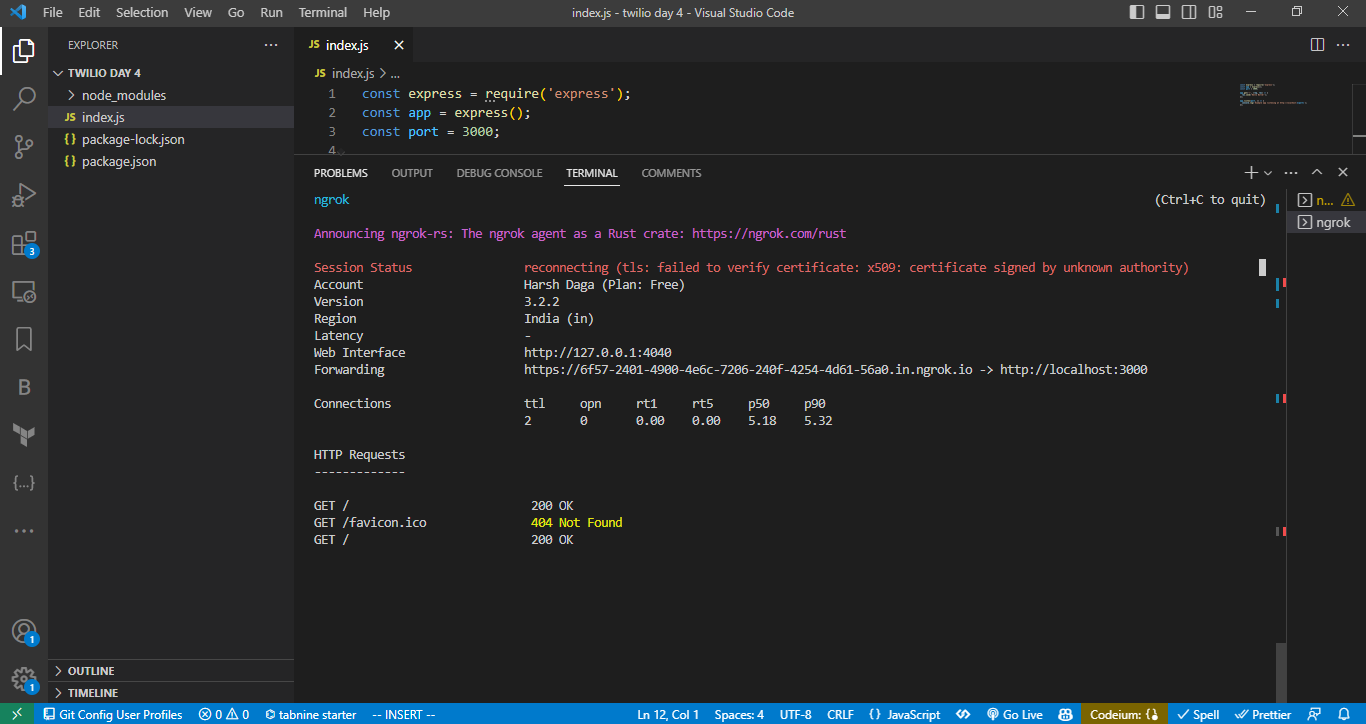Open the notifications bell

click(1344, 714)
